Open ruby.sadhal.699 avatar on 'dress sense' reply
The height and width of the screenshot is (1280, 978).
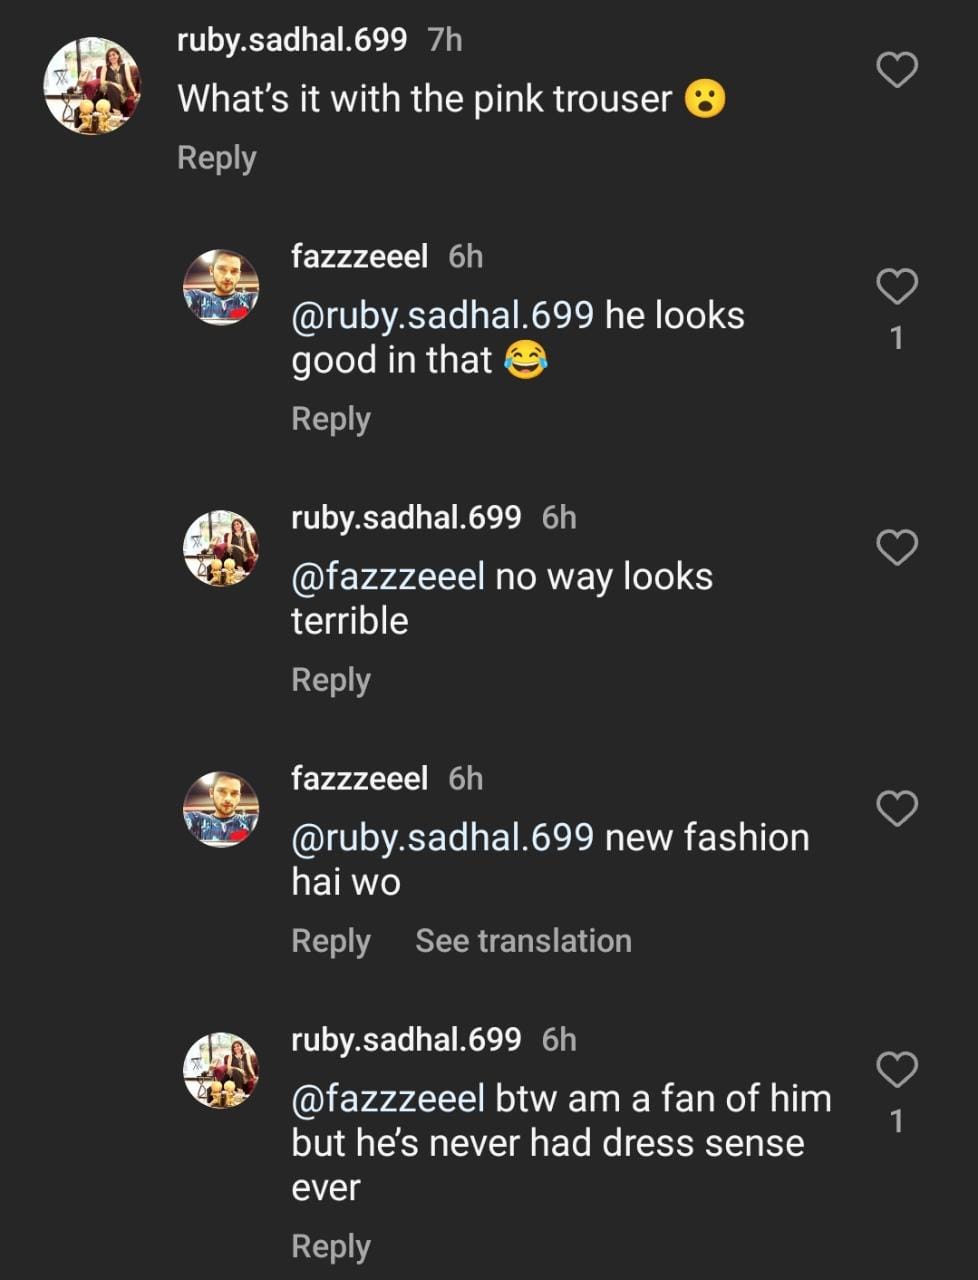point(221,1070)
